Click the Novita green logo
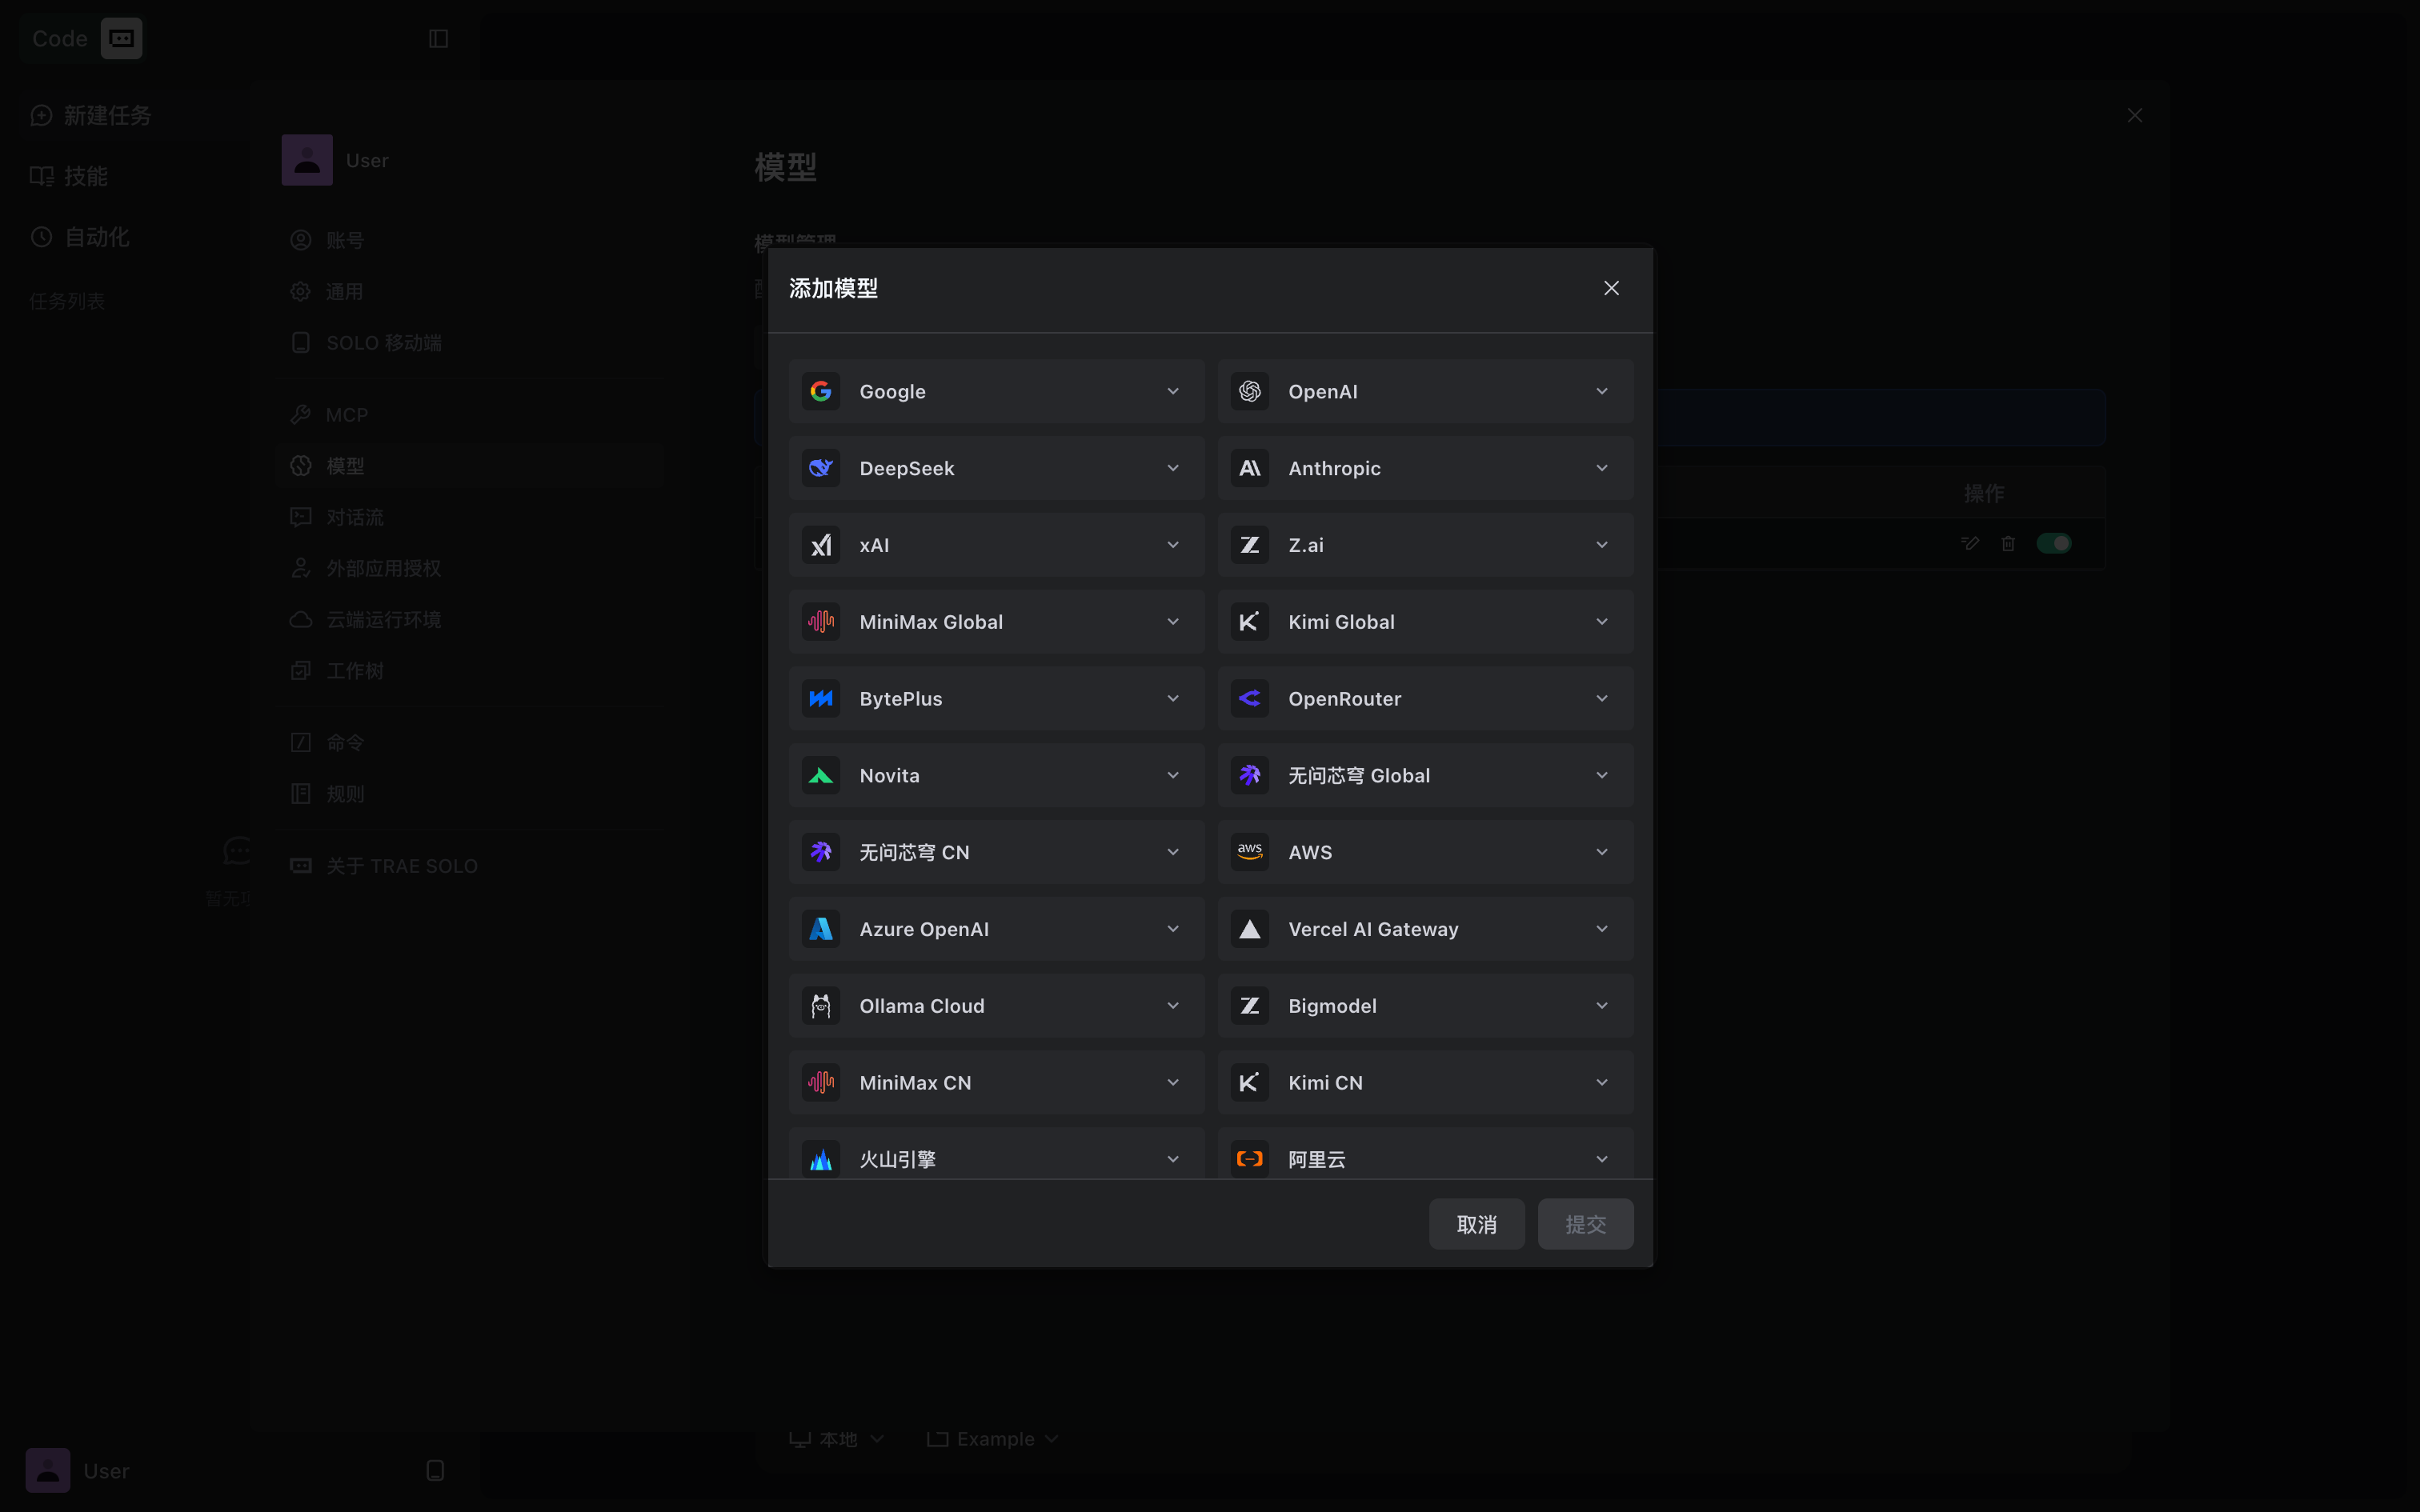 821,776
